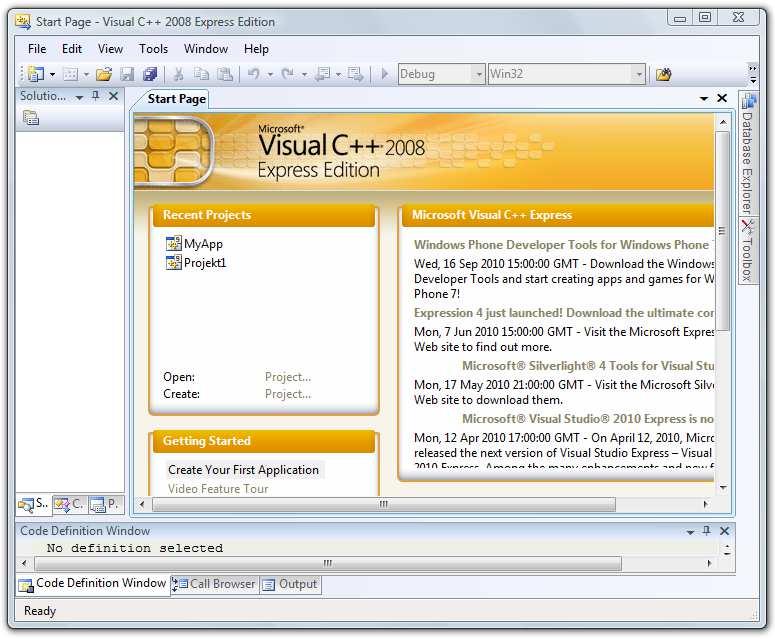The height and width of the screenshot is (639, 775).
Task: Toggle auto hide on Code Definition Window
Action: point(707,531)
